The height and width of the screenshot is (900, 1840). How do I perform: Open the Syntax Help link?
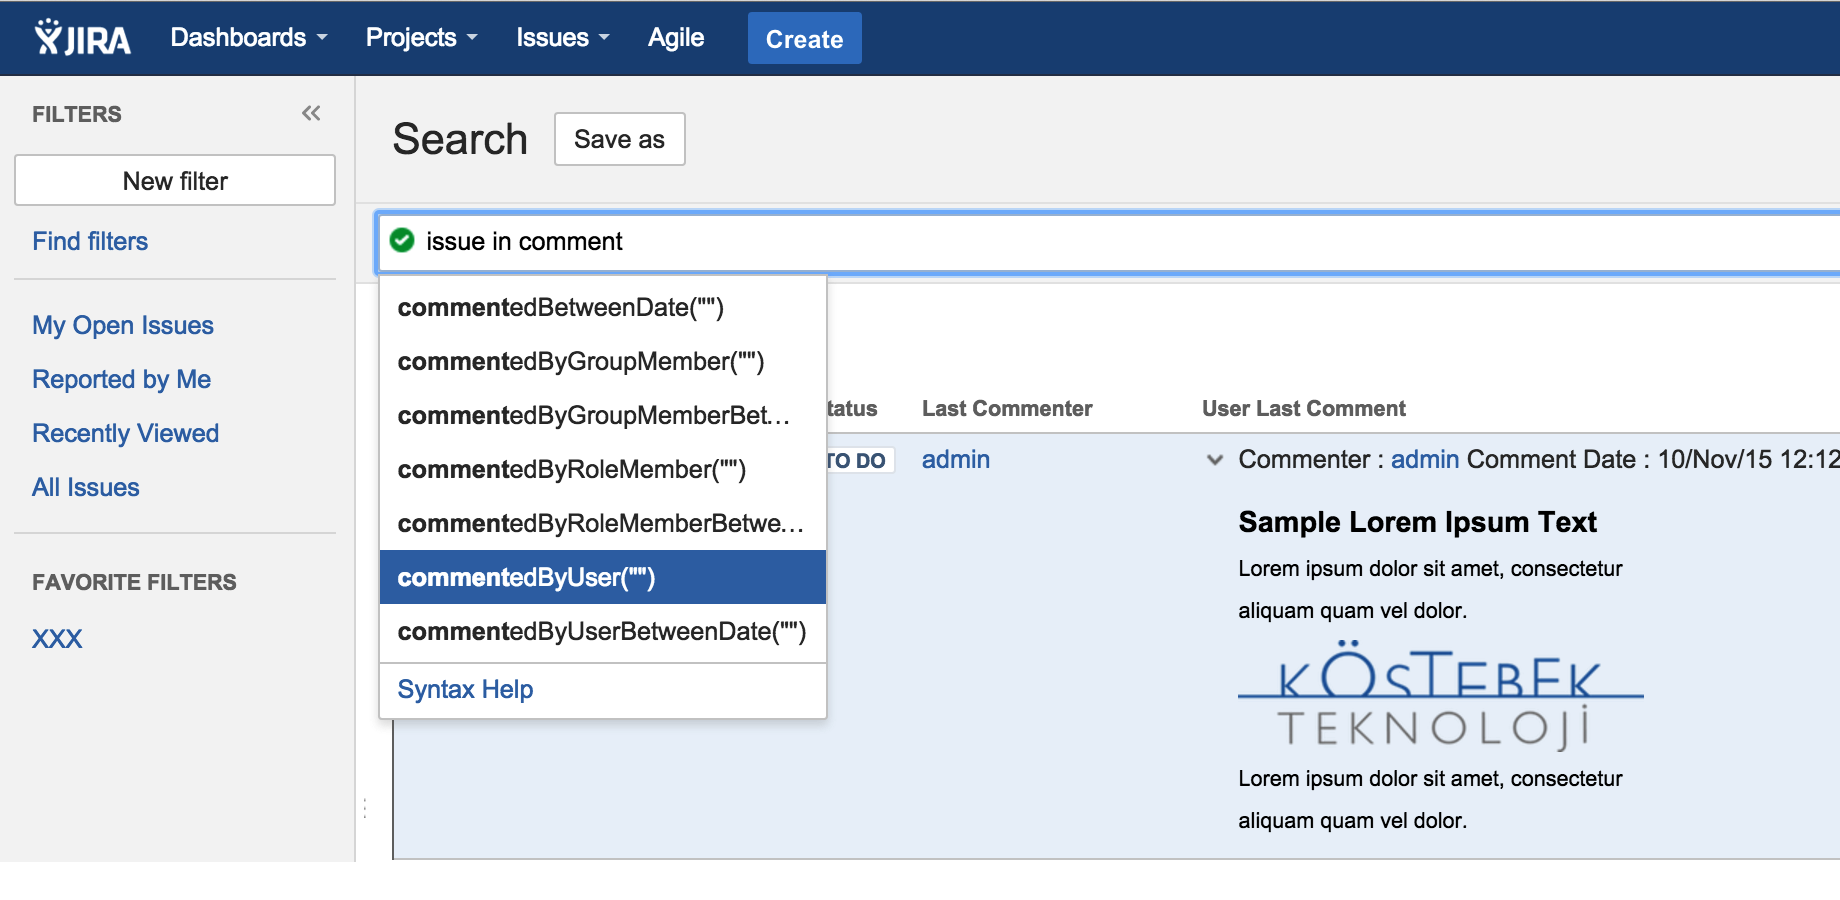(465, 689)
